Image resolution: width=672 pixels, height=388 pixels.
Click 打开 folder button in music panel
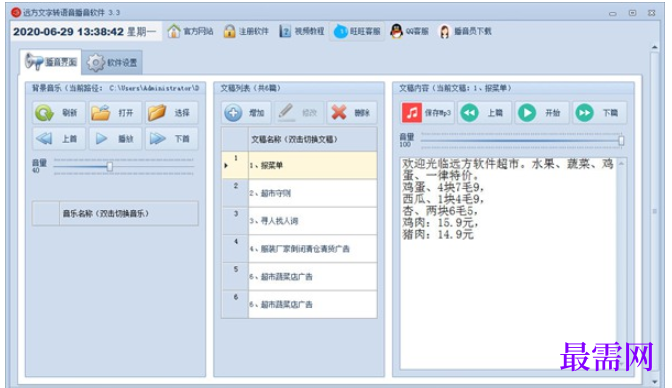click(x=115, y=113)
